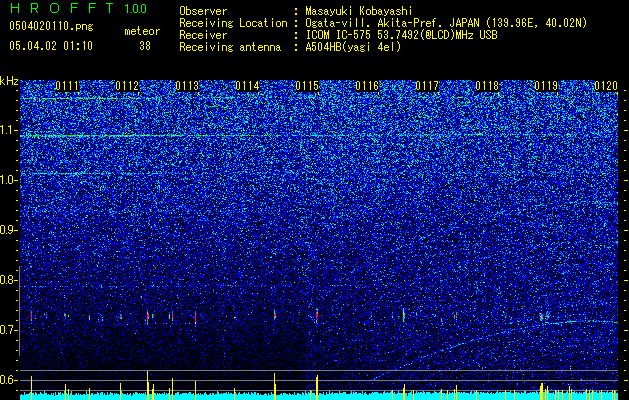Select the filename 0504020110.png
Image resolution: width=629 pixels, height=400 pixels.
(51, 26)
